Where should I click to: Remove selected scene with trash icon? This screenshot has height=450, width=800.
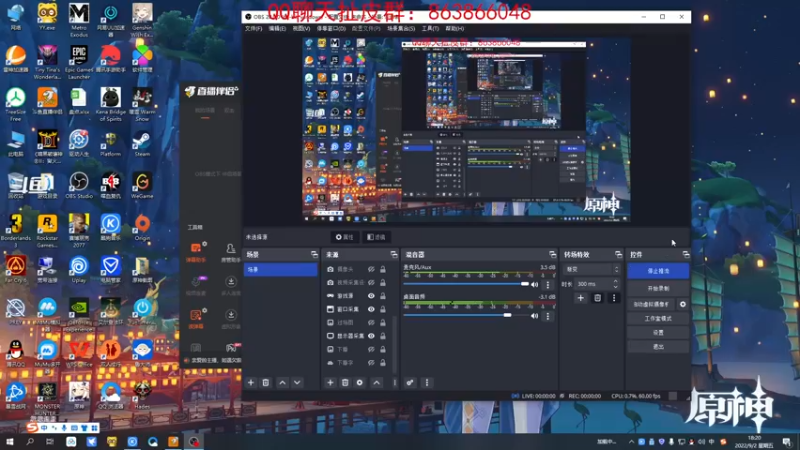tap(265, 383)
